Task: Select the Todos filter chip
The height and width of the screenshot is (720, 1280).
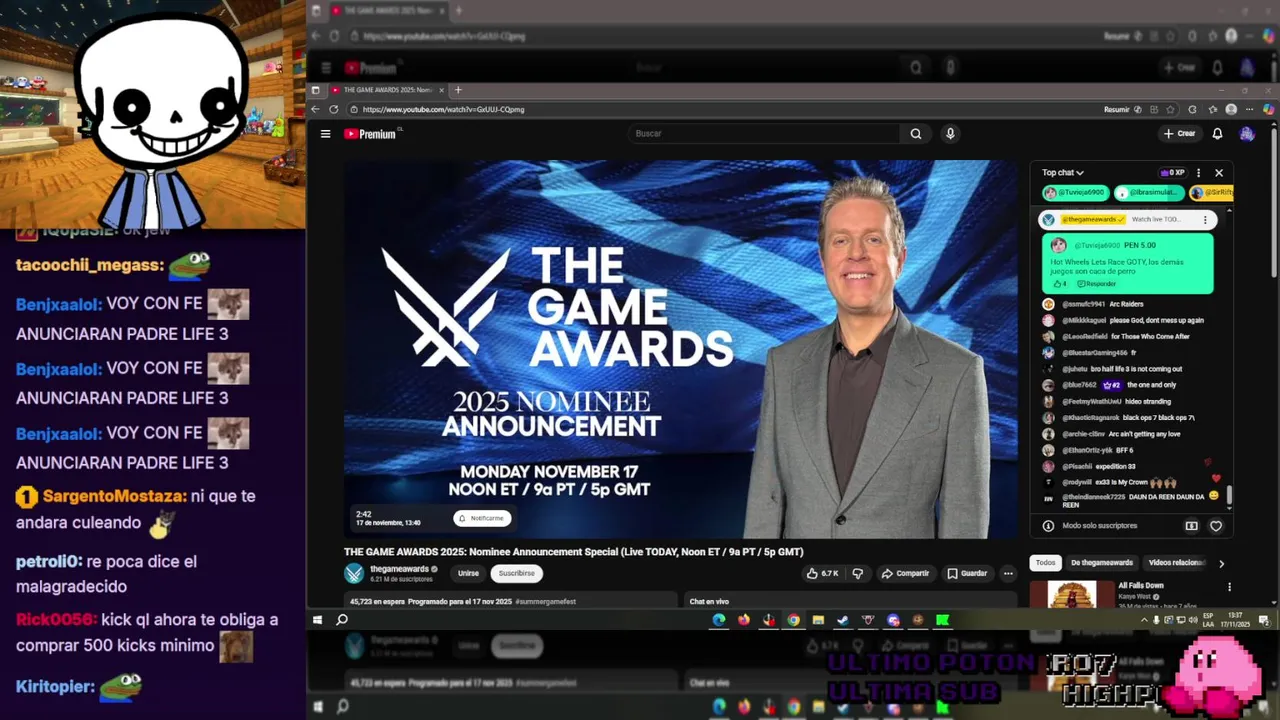Action: point(1045,563)
